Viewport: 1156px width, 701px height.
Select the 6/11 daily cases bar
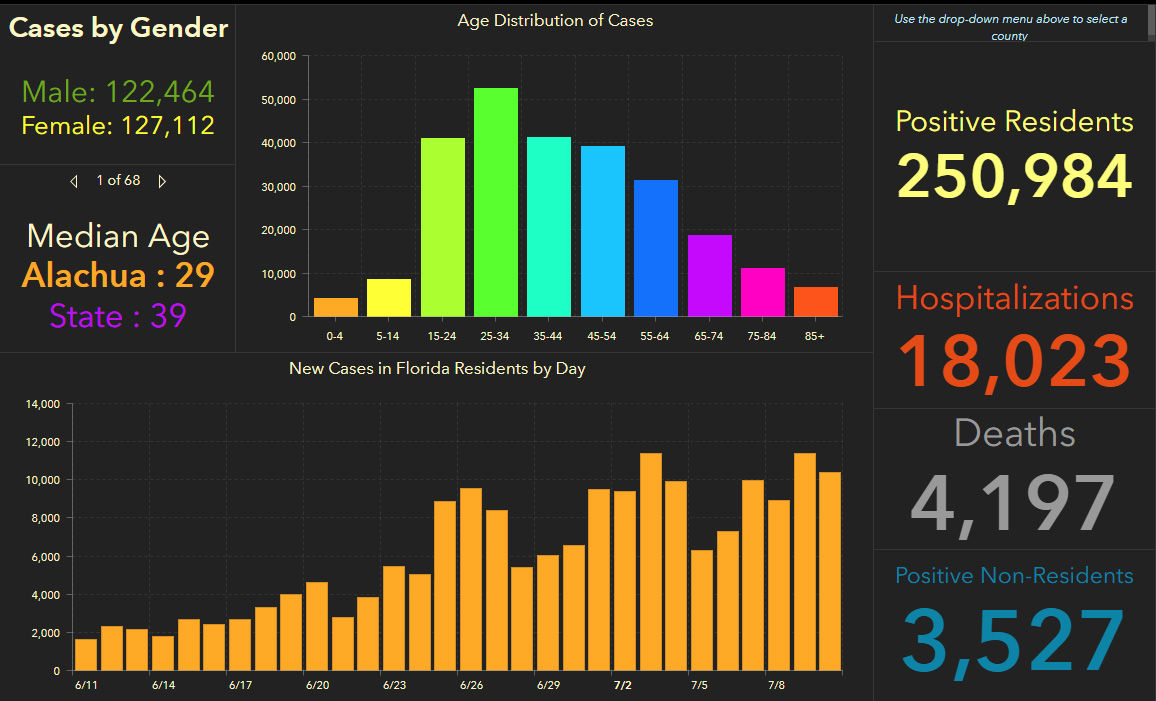coord(86,655)
